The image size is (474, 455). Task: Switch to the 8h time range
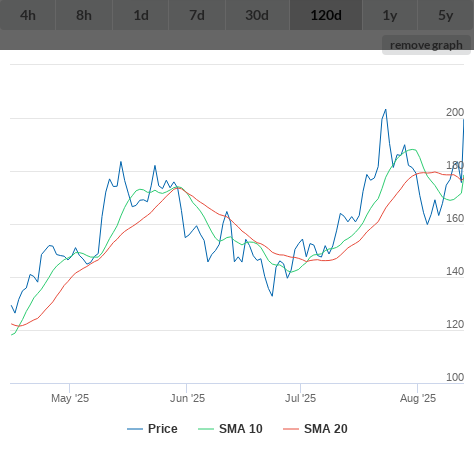[x=84, y=15]
